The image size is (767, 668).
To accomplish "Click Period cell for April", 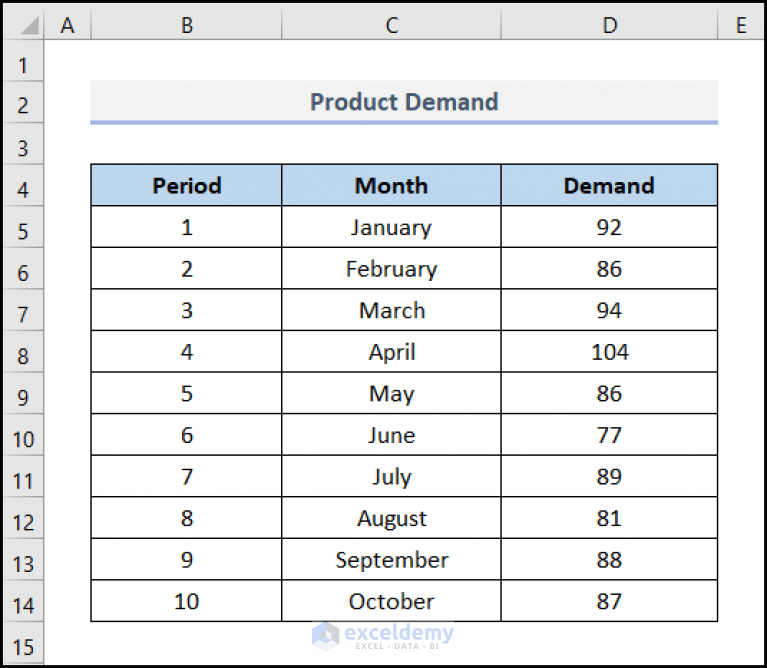I will [x=186, y=352].
